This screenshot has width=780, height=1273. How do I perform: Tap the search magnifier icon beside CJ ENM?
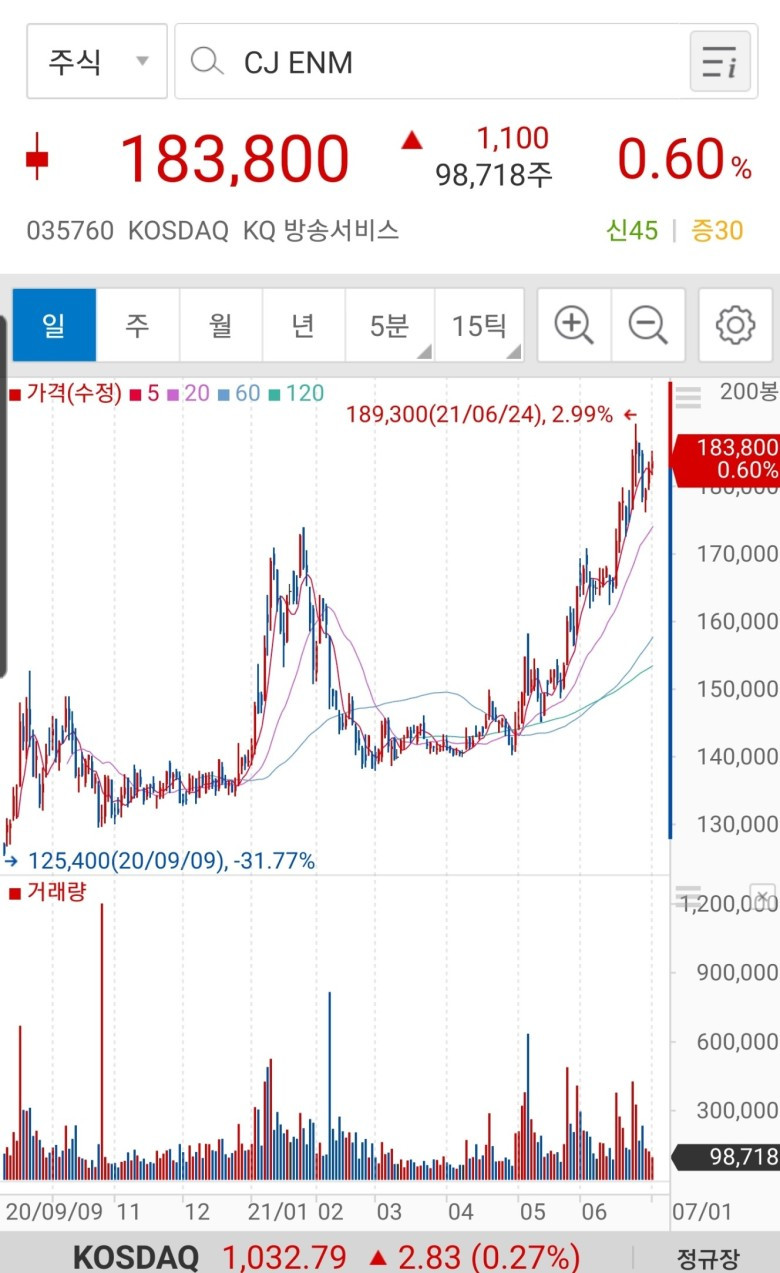[207, 62]
